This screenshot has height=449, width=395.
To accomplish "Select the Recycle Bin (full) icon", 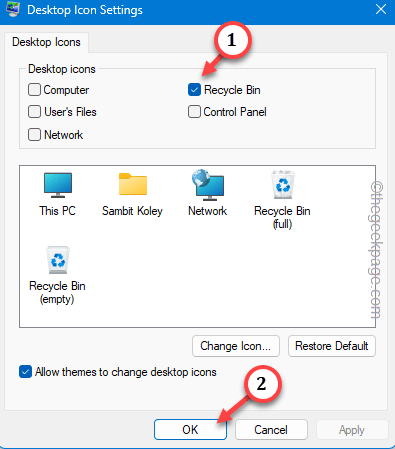I will [x=283, y=185].
